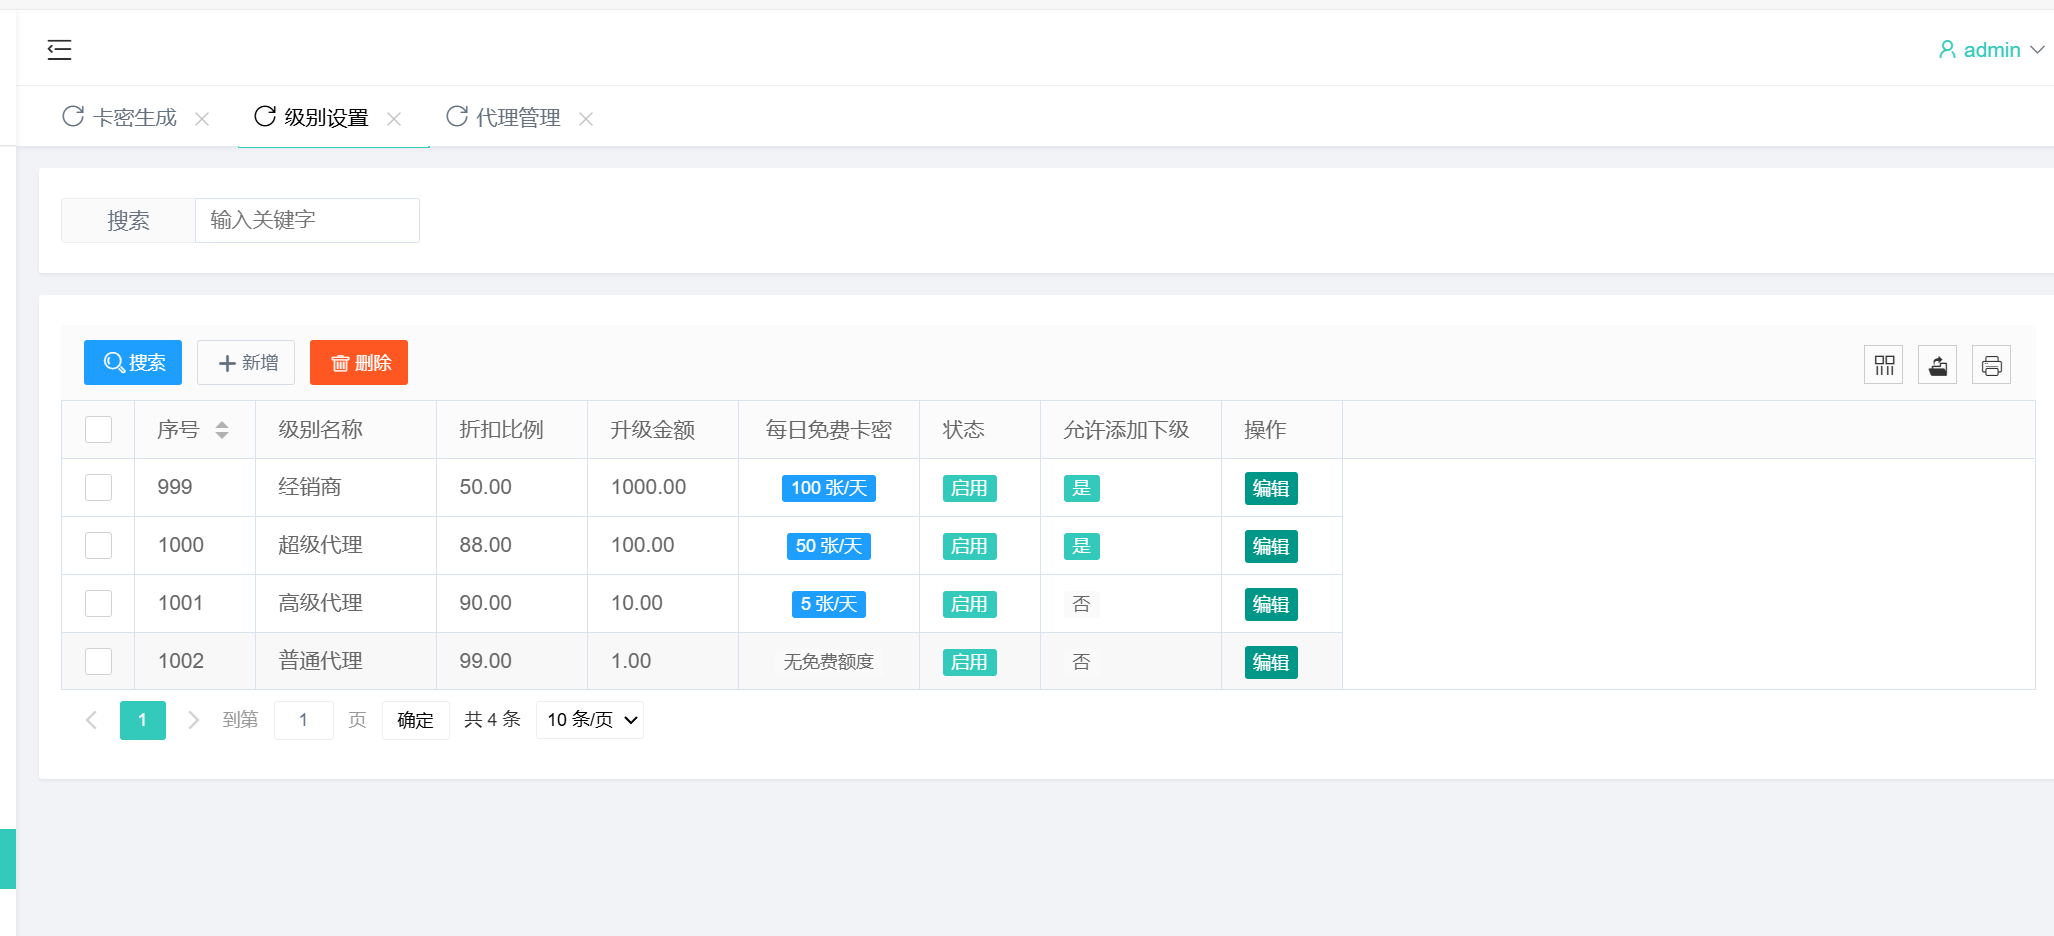Close the 卡密生成 tab
This screenshot has width=2054, height=936.
202,119
